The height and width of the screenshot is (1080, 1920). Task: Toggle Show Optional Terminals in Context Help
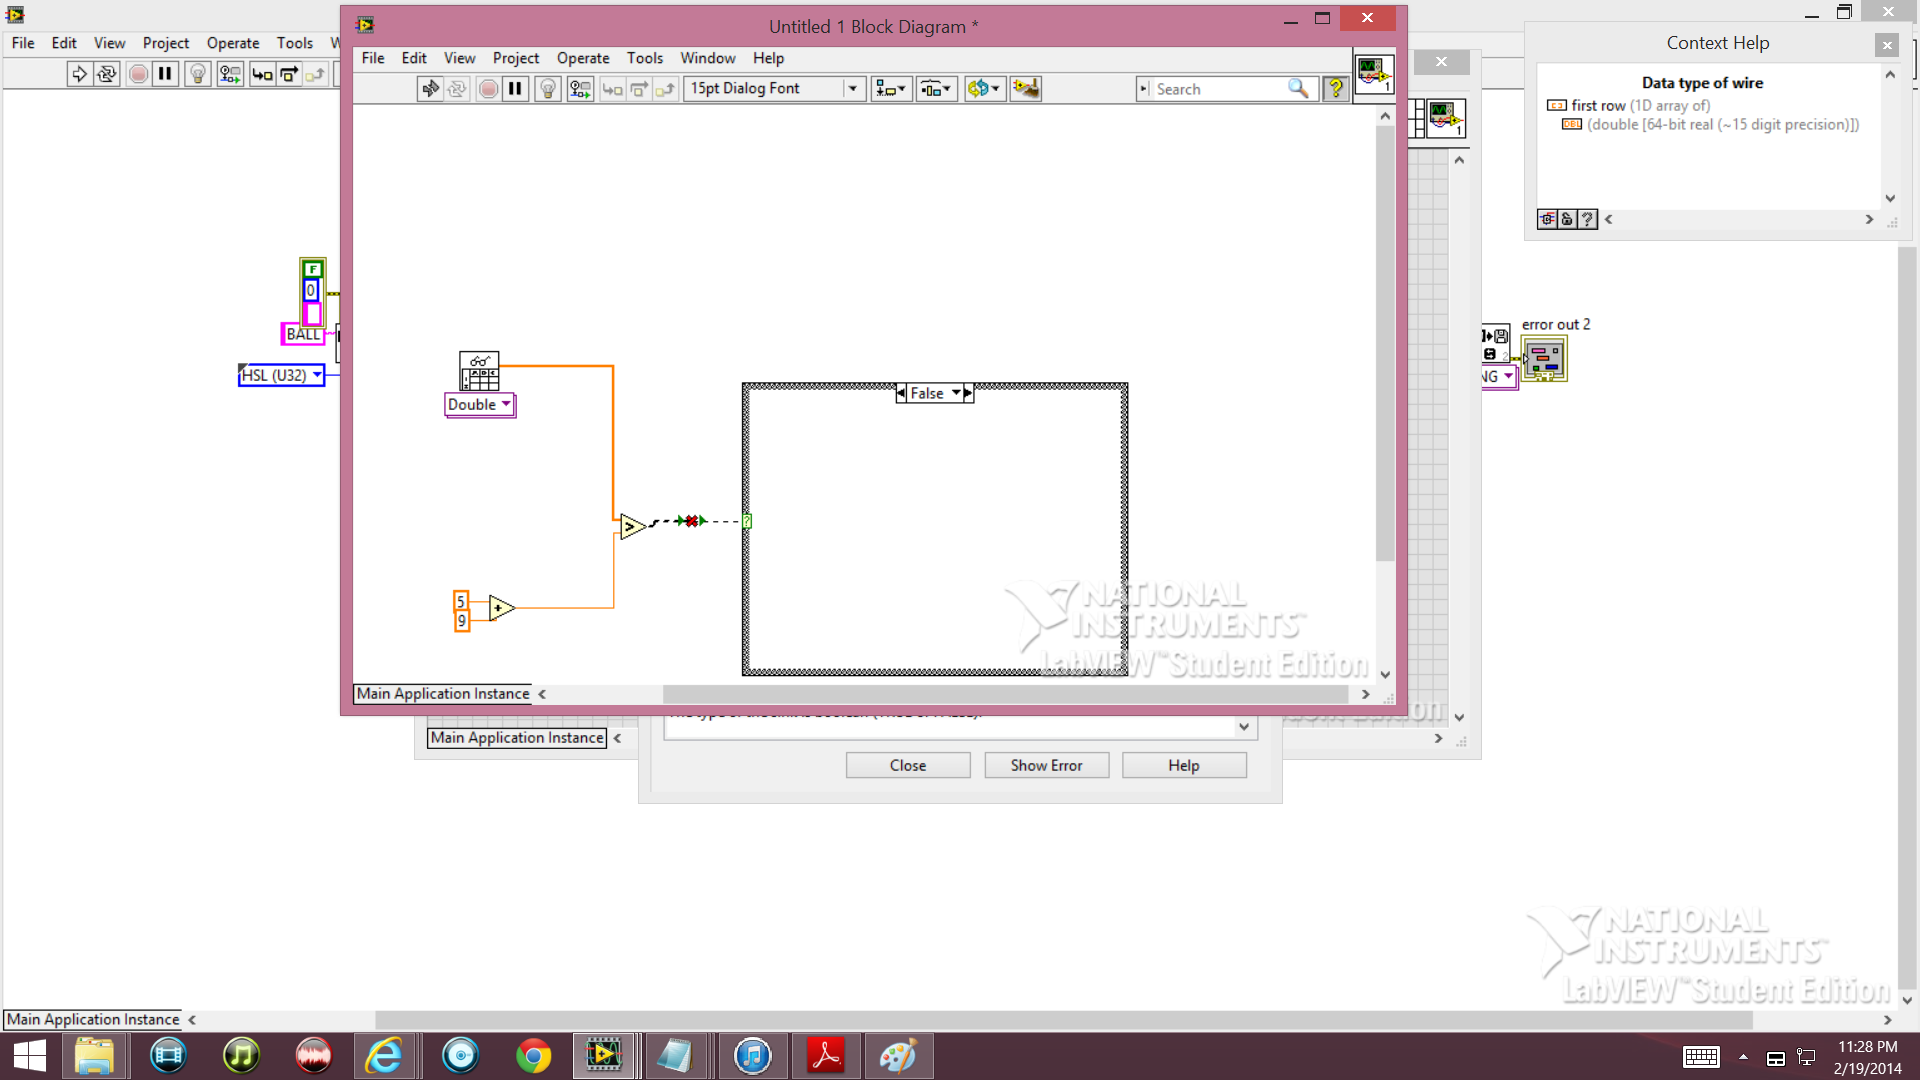pyautogui.click(x=1547, y=219)
